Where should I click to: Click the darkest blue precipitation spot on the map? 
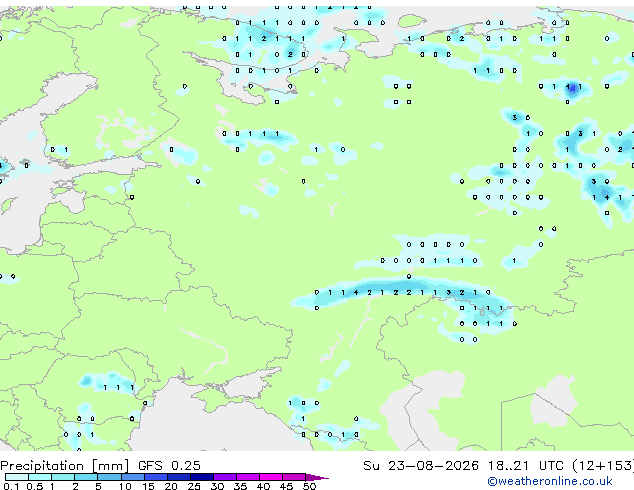pyautogui.click(x=573, y=89)
